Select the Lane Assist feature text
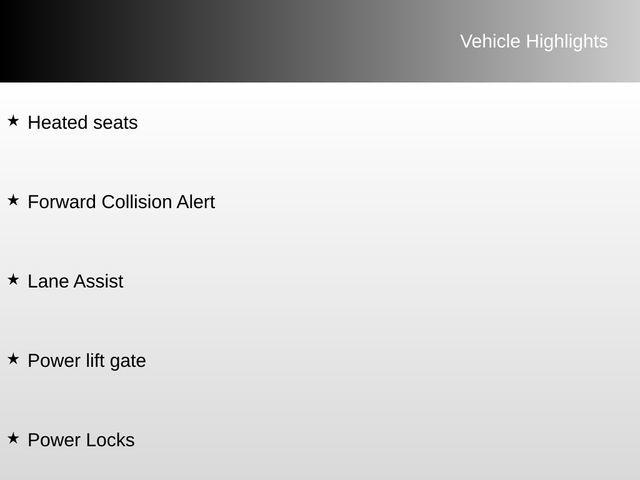 [75, 281]
